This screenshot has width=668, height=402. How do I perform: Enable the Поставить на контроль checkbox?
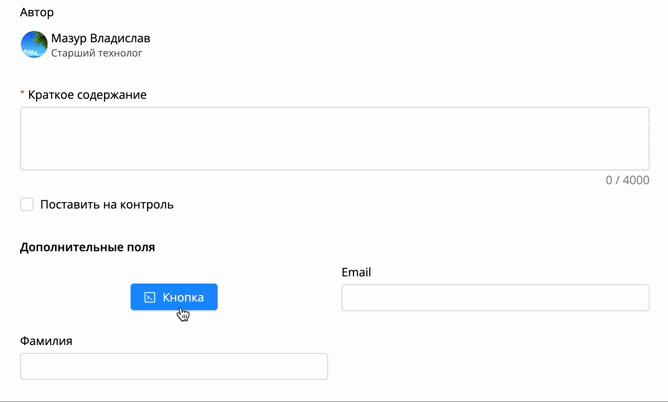(x=27, y=204)
